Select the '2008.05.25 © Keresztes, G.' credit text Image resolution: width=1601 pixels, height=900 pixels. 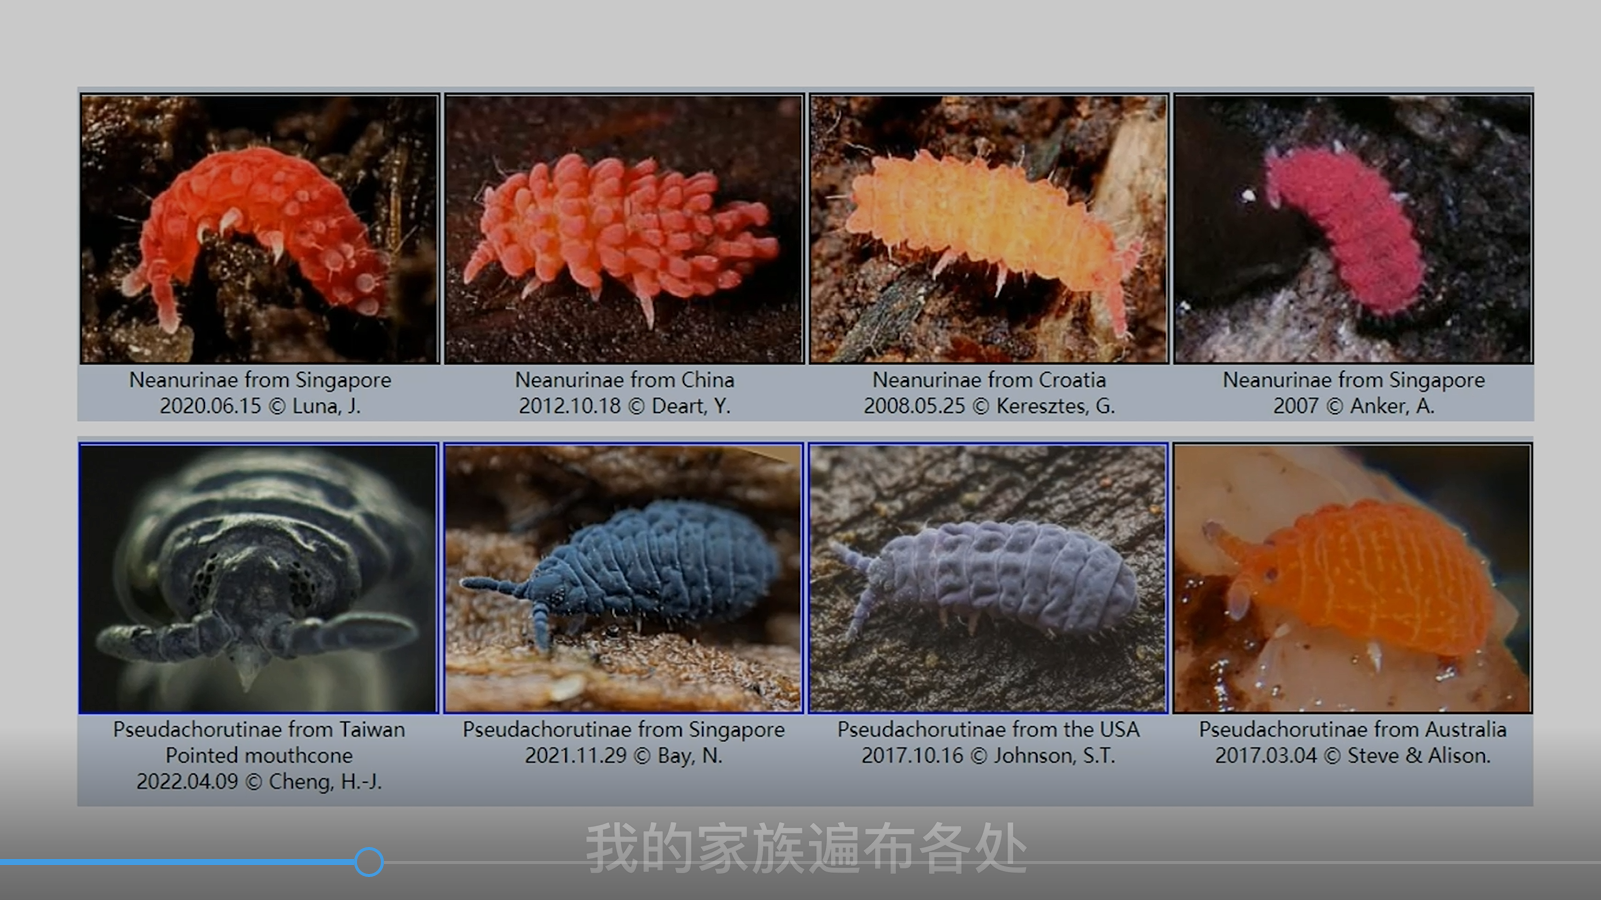tap(988, 406)
